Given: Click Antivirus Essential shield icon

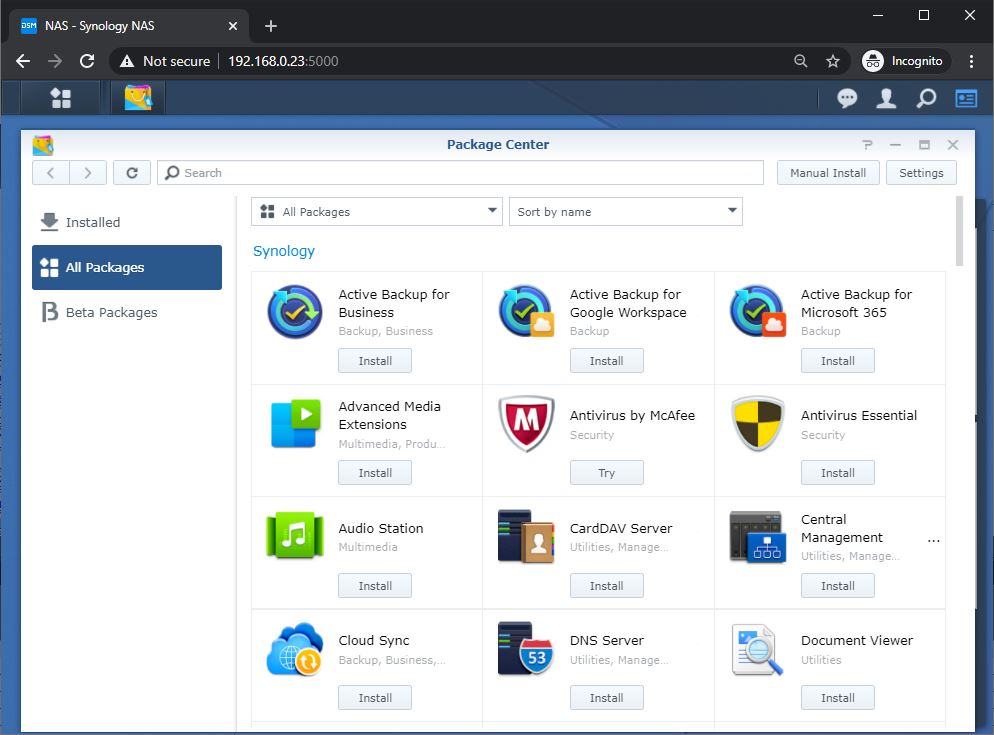Looking at the screenshot, I should tap(758, 424).
